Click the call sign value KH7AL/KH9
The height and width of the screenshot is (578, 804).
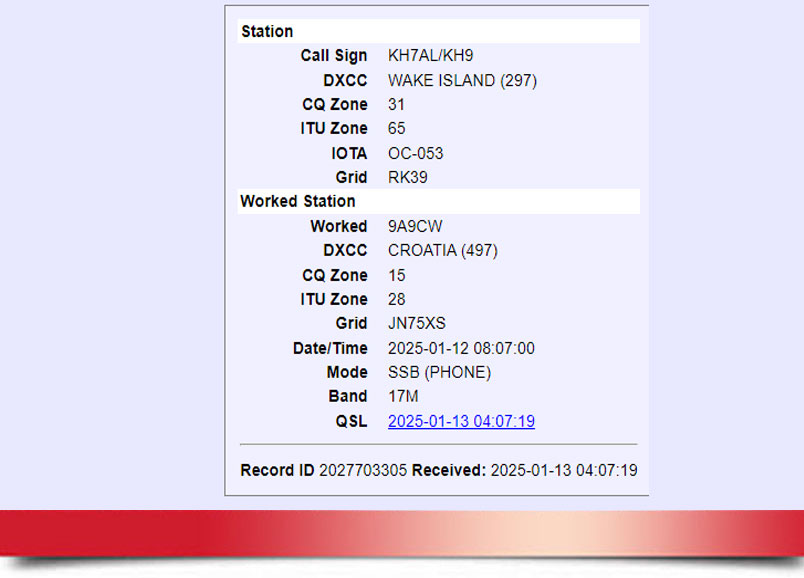(430, 56)
